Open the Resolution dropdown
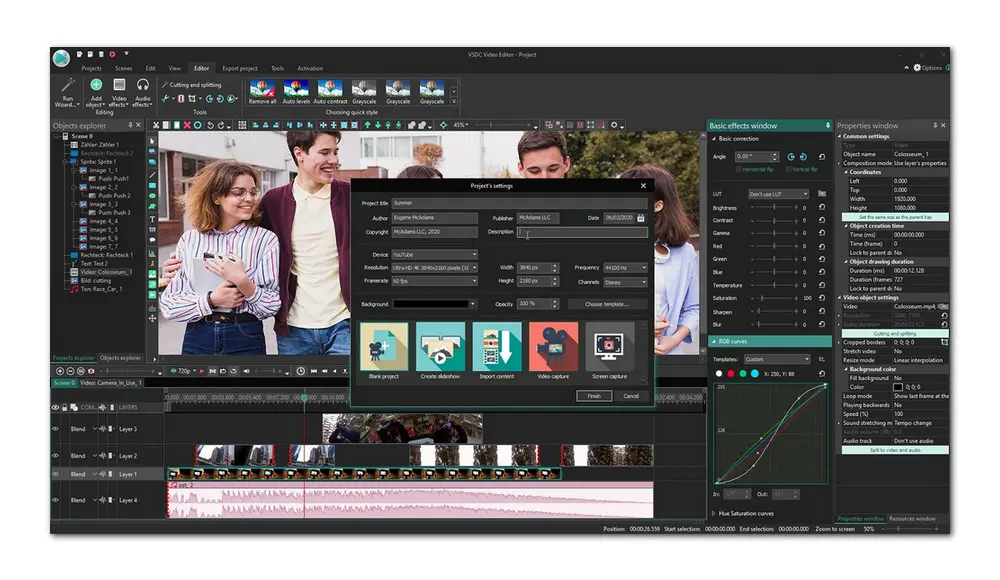The width and height of the screenshot is (1000, 580). pos(434,268)
